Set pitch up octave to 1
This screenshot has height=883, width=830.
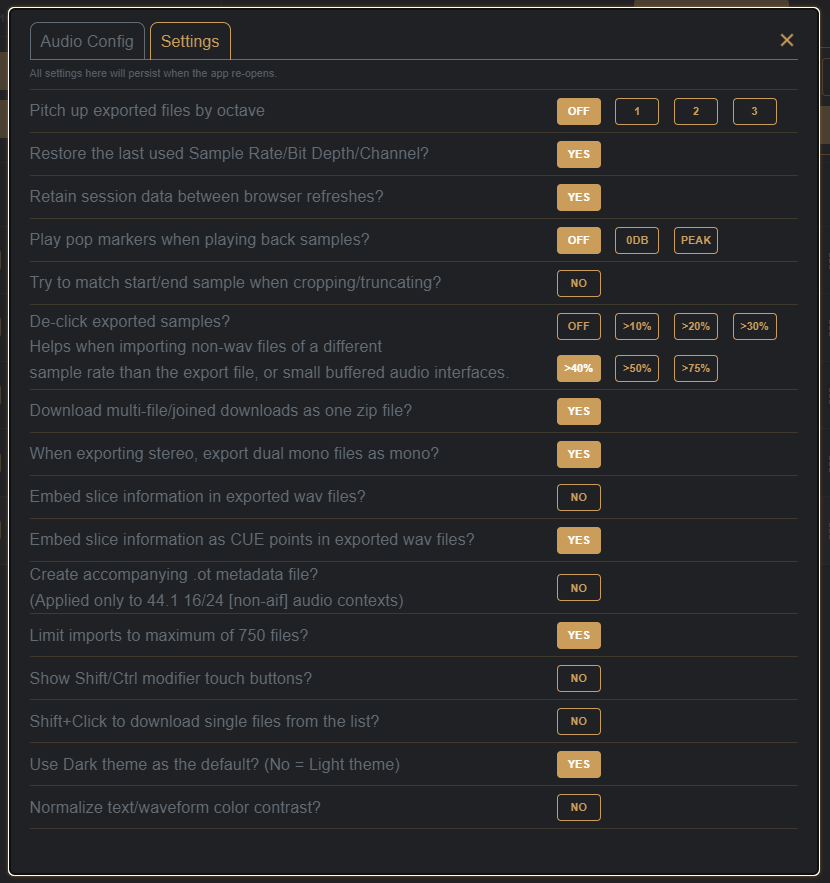click(636, 111)
